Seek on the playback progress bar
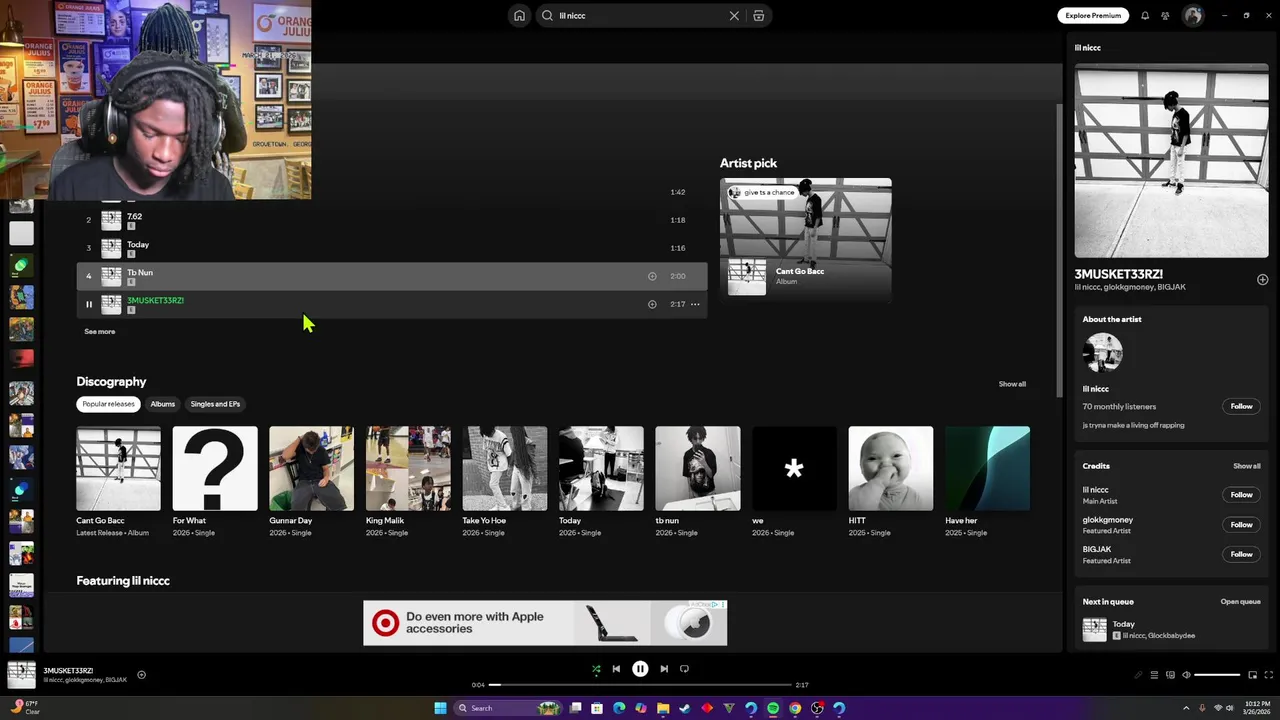 coord(640,685)
